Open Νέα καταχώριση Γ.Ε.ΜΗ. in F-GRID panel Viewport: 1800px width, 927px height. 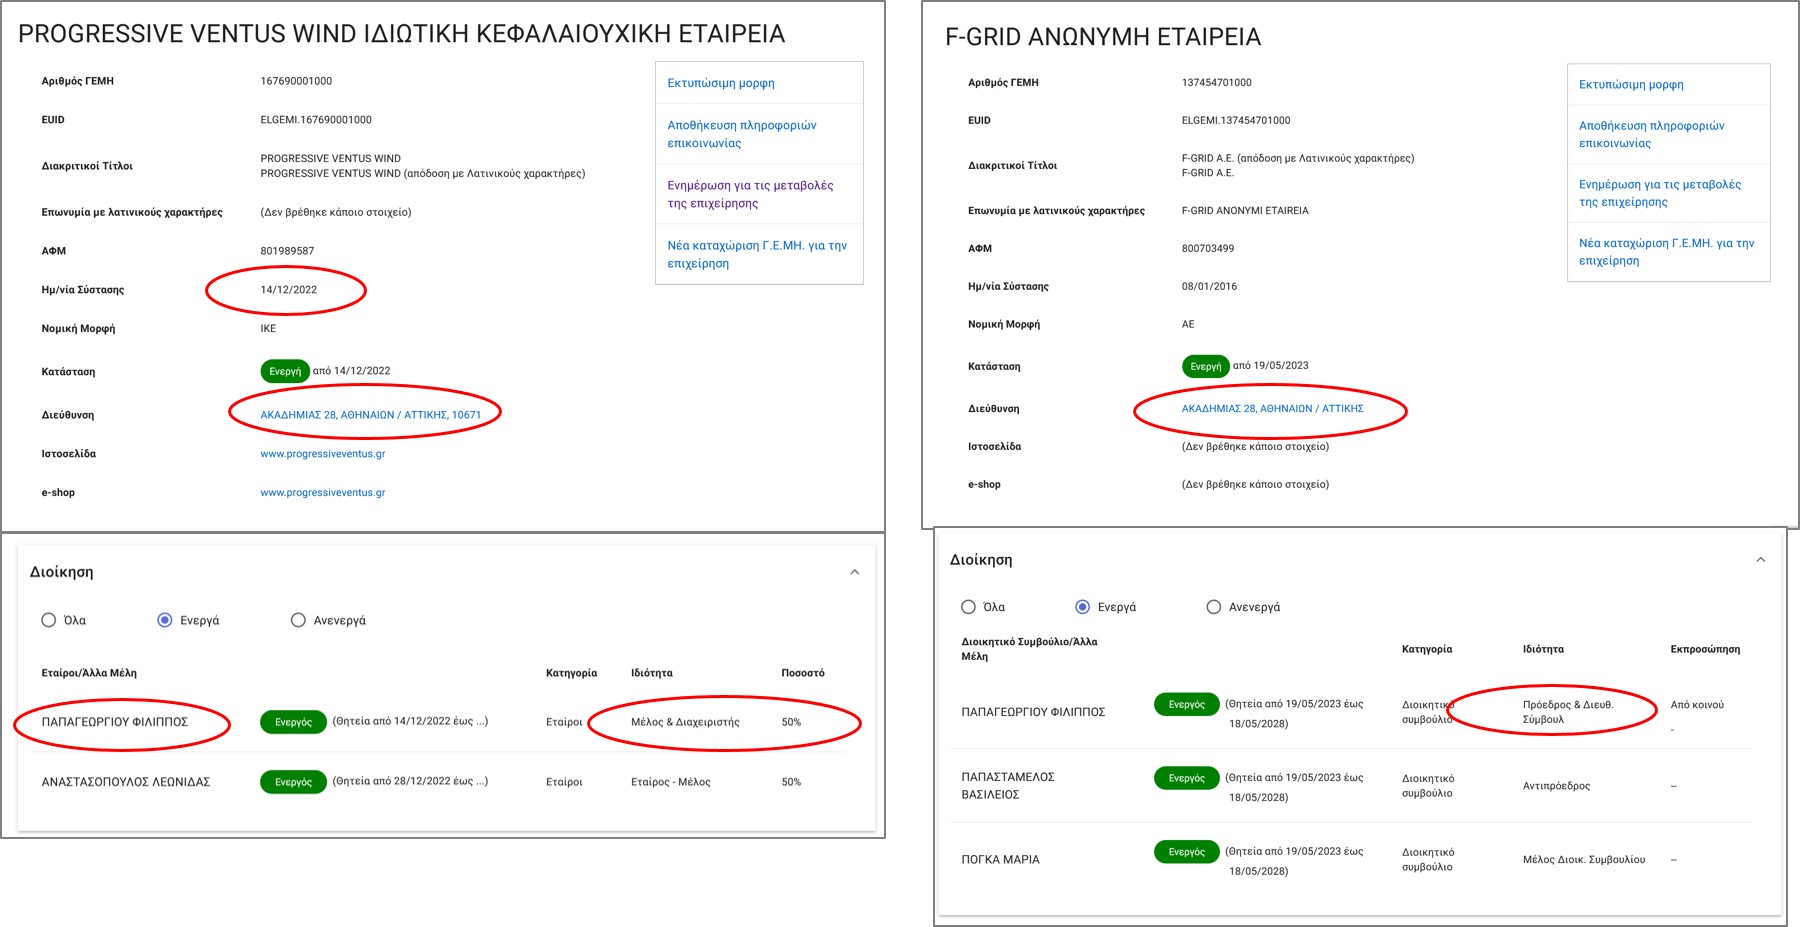click(1666, 252)
